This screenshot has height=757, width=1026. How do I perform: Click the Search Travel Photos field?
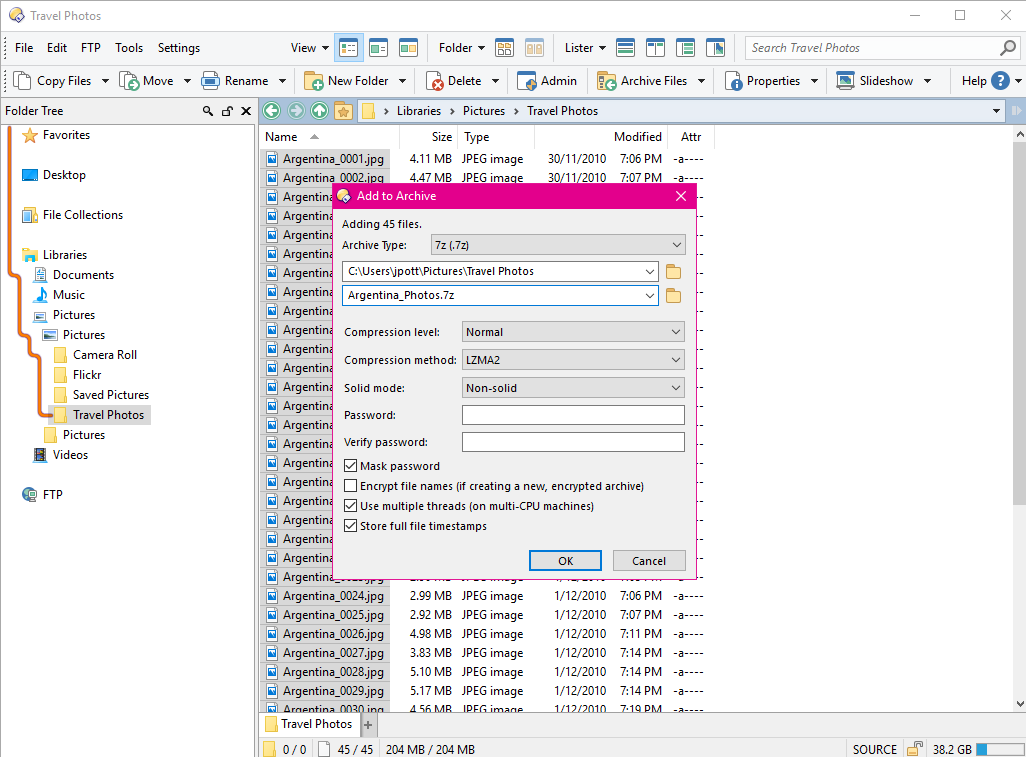[870, 47]
